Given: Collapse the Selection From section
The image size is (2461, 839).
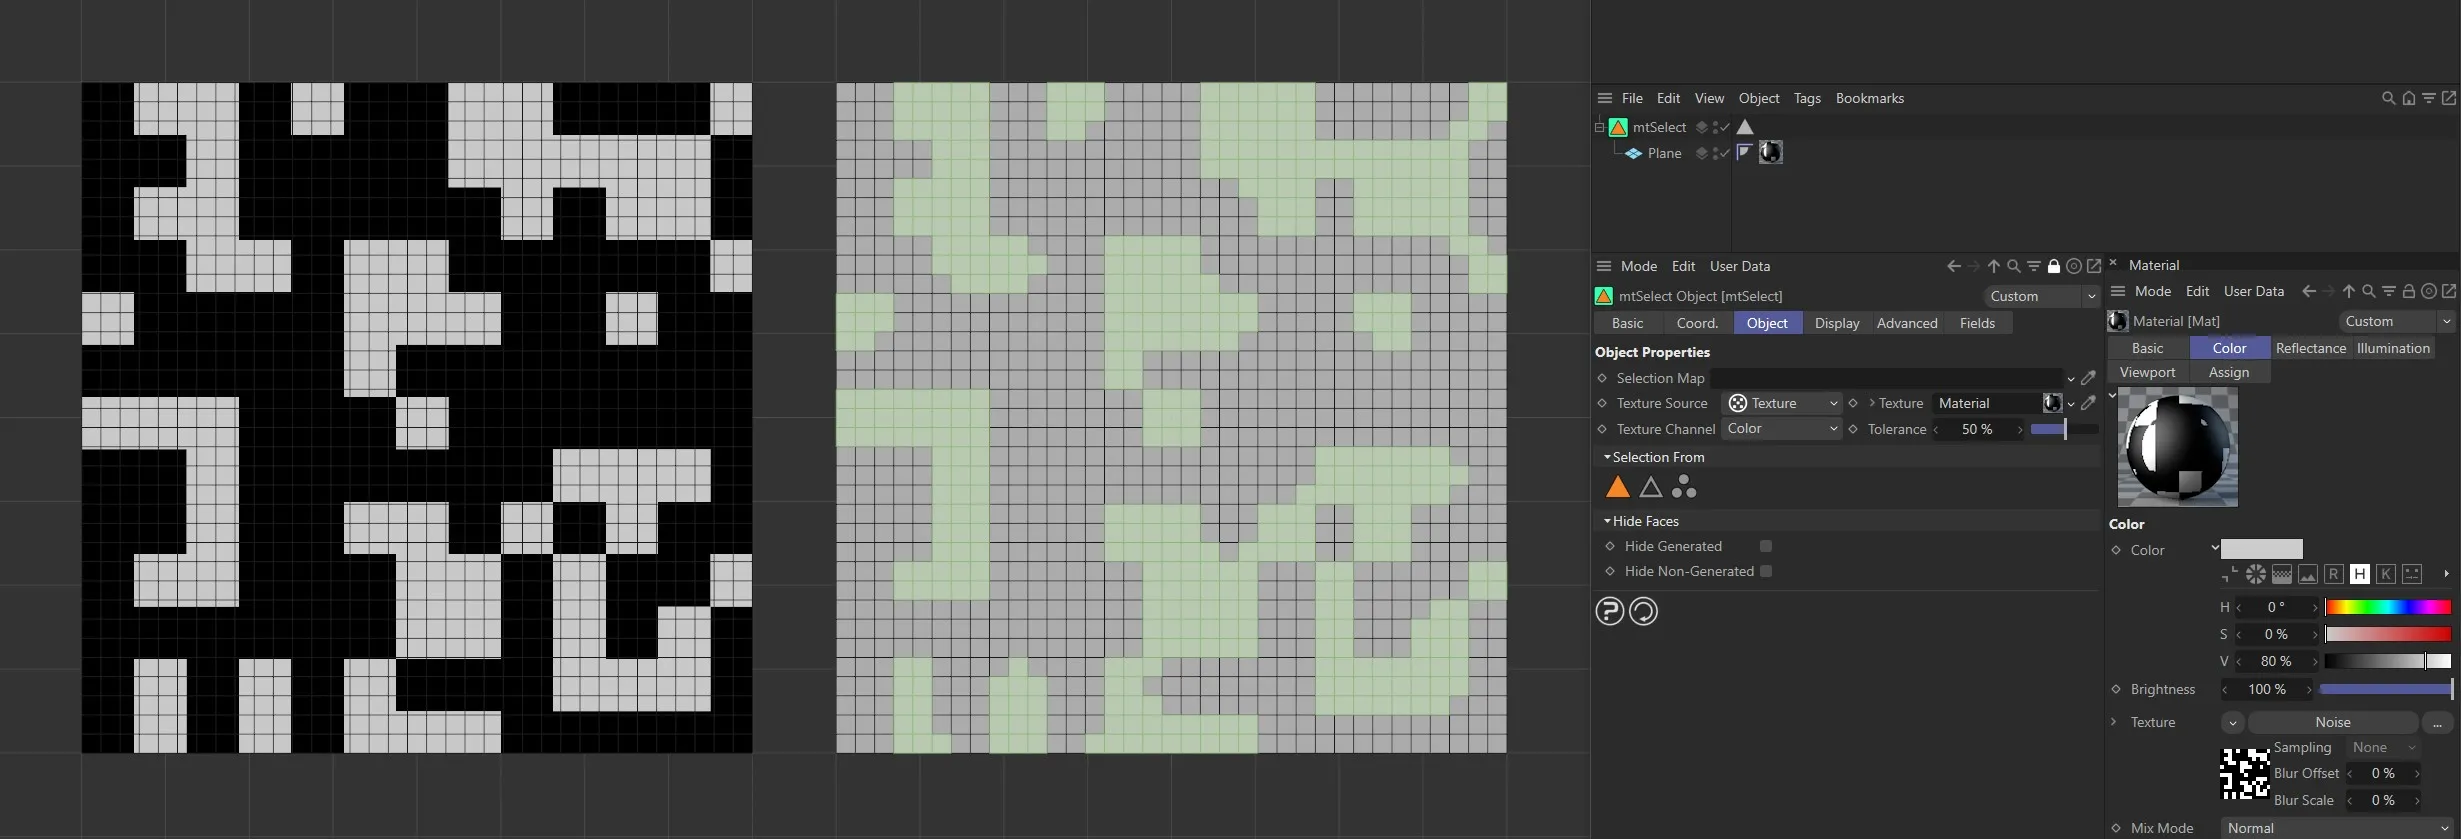Looking at the screenshot, I should [x=1607, y=457].
